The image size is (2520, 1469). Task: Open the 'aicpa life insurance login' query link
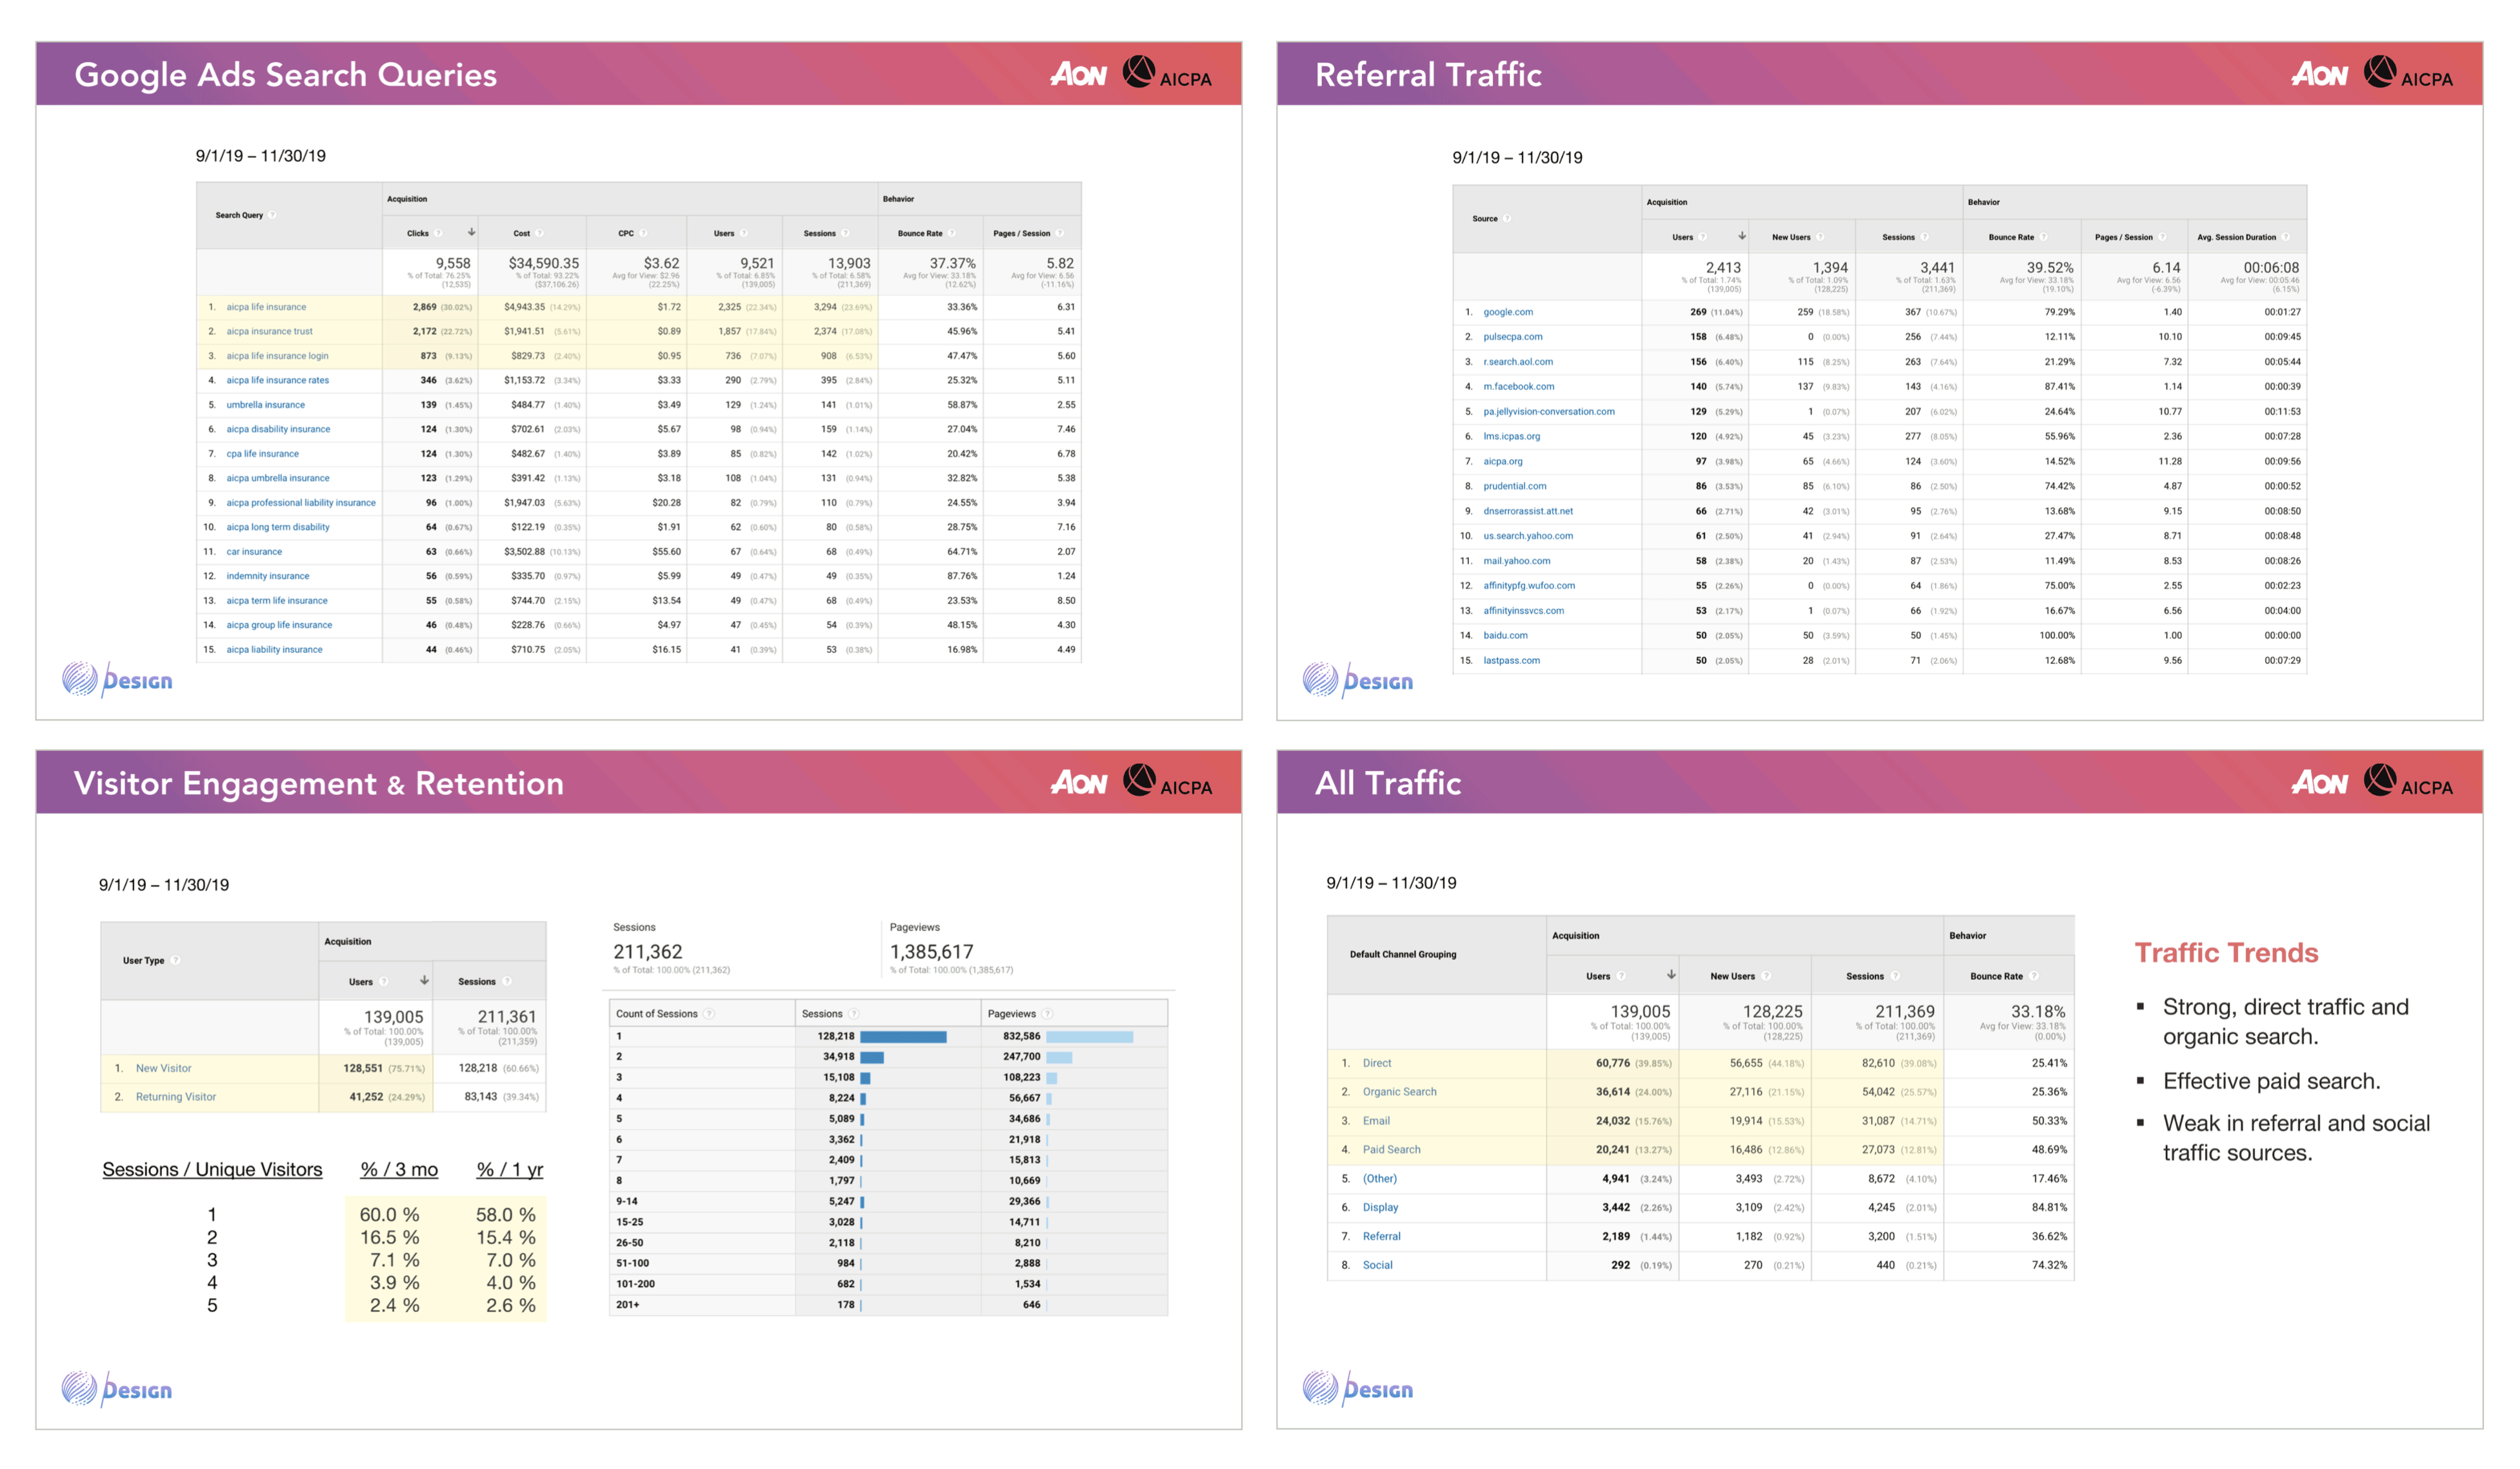click(x=277, y=356)
